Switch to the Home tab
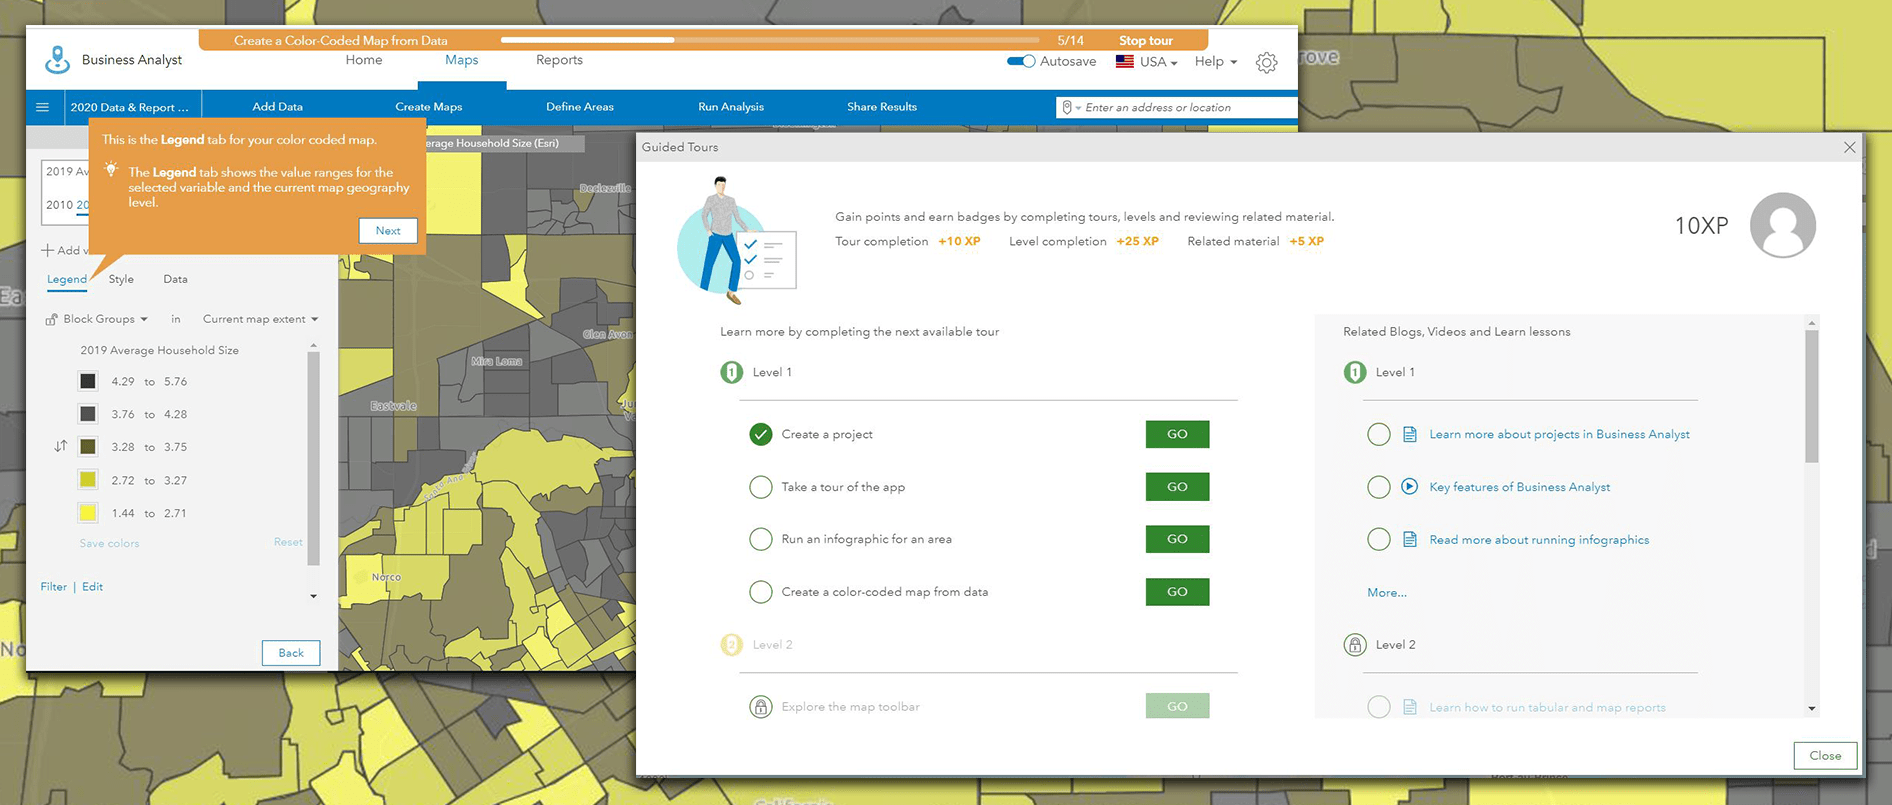1892x805 pixels. [364, 60]
